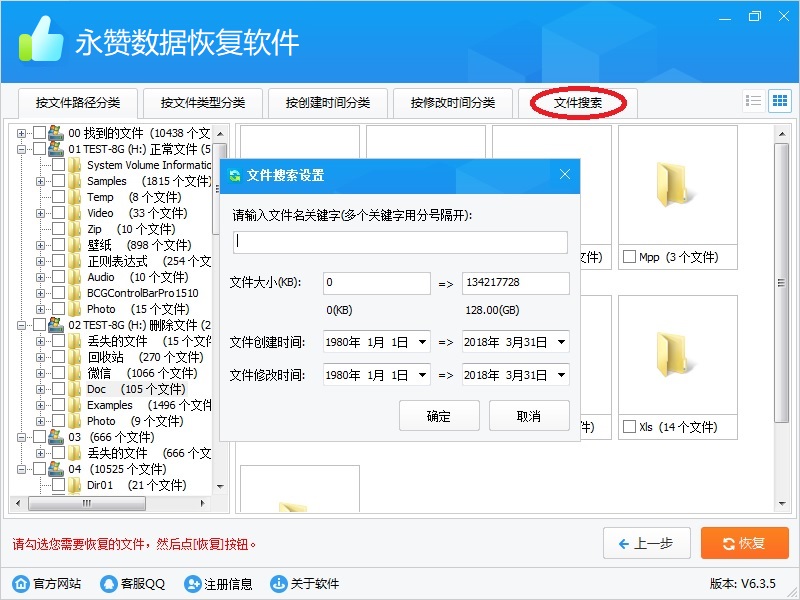
Task: Open 注册信息 registration info icon
Action: point(193,584)
